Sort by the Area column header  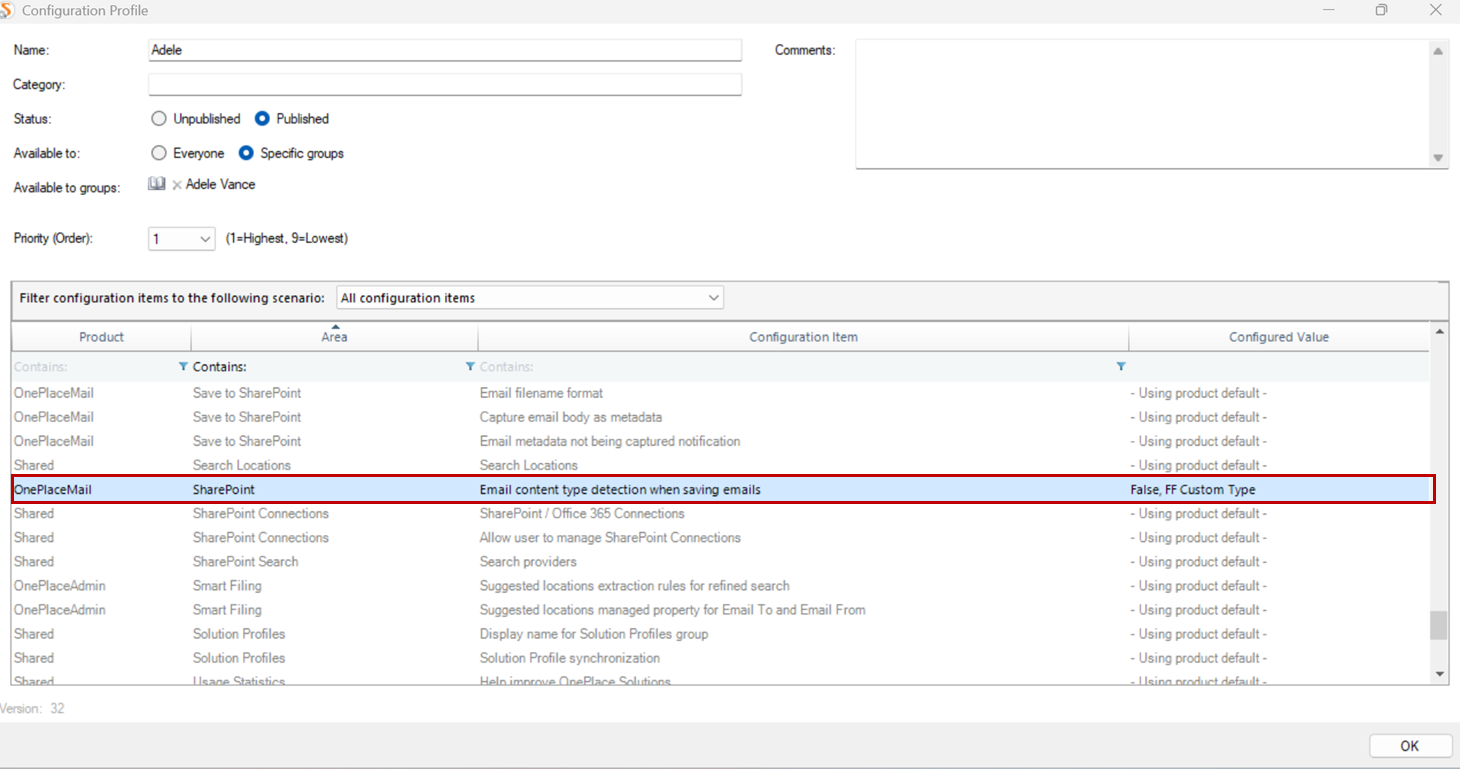[334, 337]
